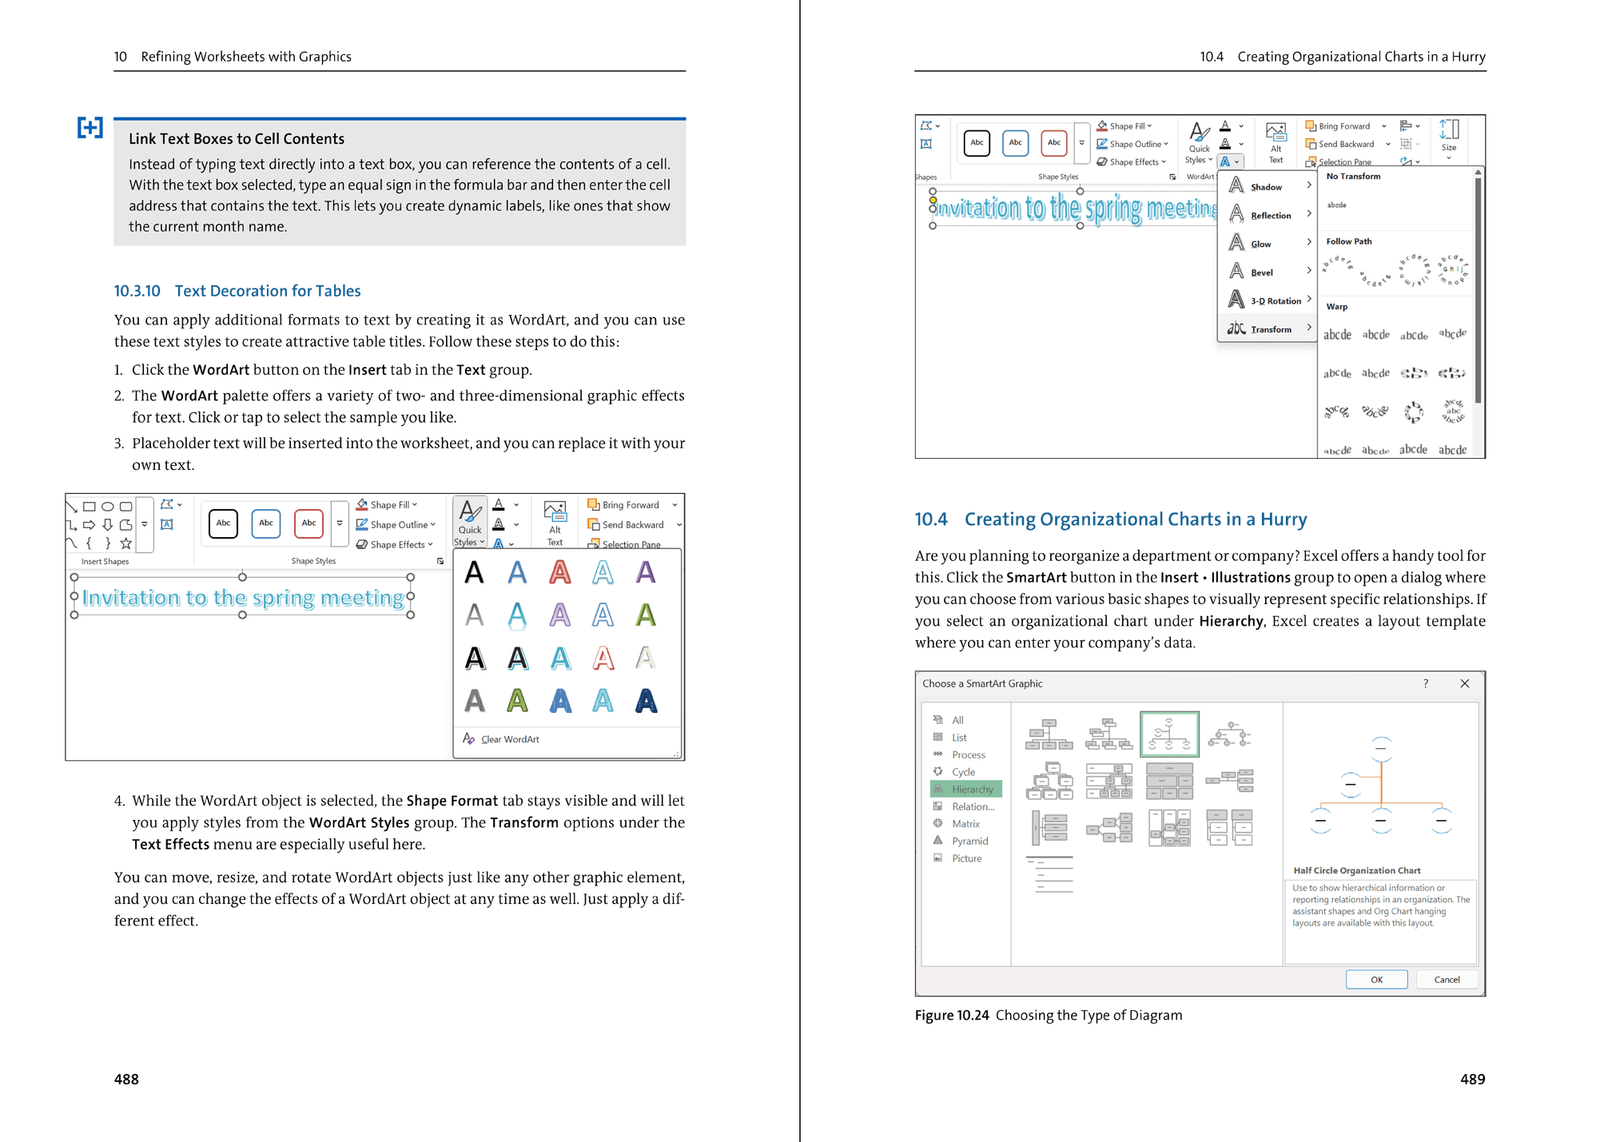Image resolution: width=1600 pixels, height=1142 pixels.
Task: Click the Align objects dropdown icon
Action: coord(1409,126)
